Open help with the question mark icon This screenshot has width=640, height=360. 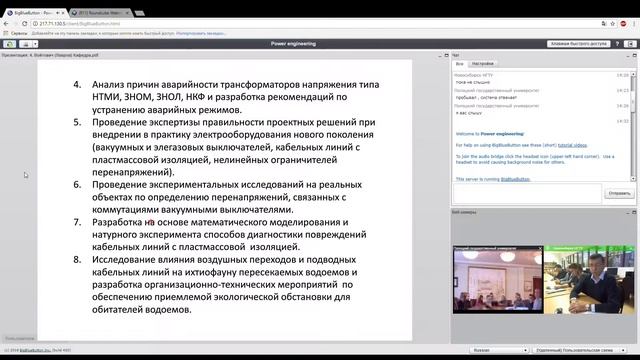617,44
